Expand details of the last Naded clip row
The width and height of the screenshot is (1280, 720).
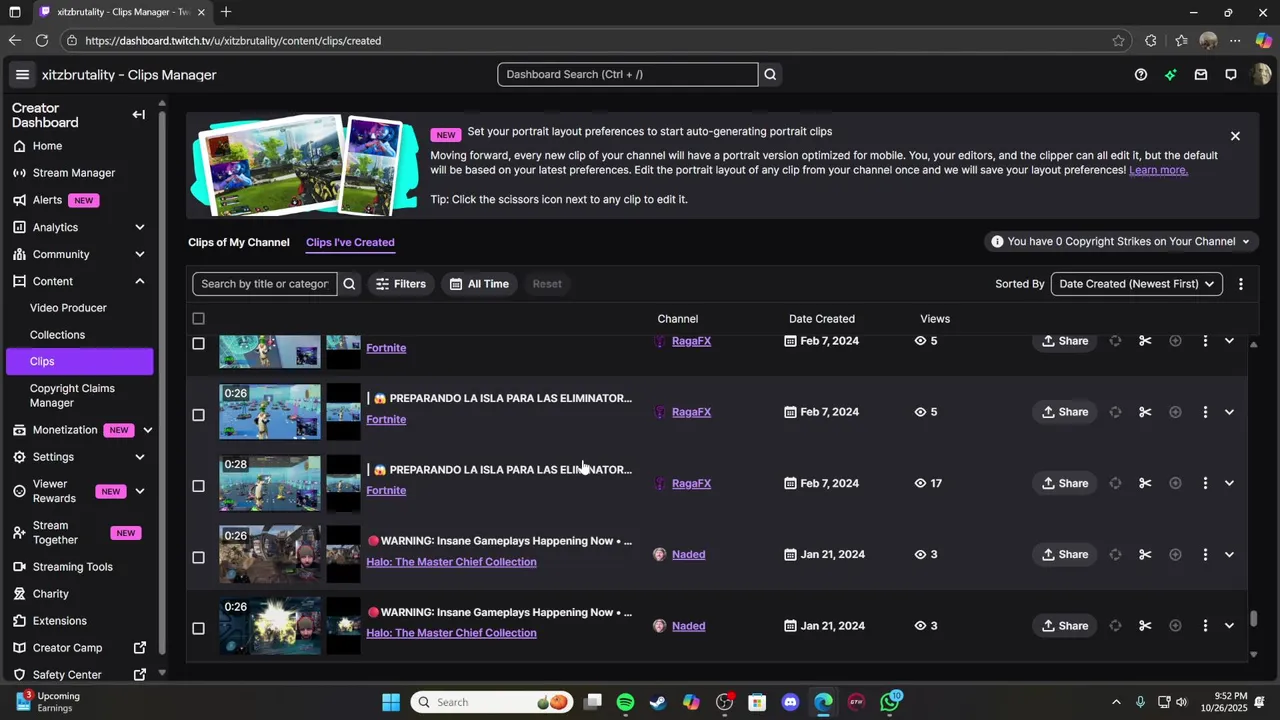pos(1229,626)
